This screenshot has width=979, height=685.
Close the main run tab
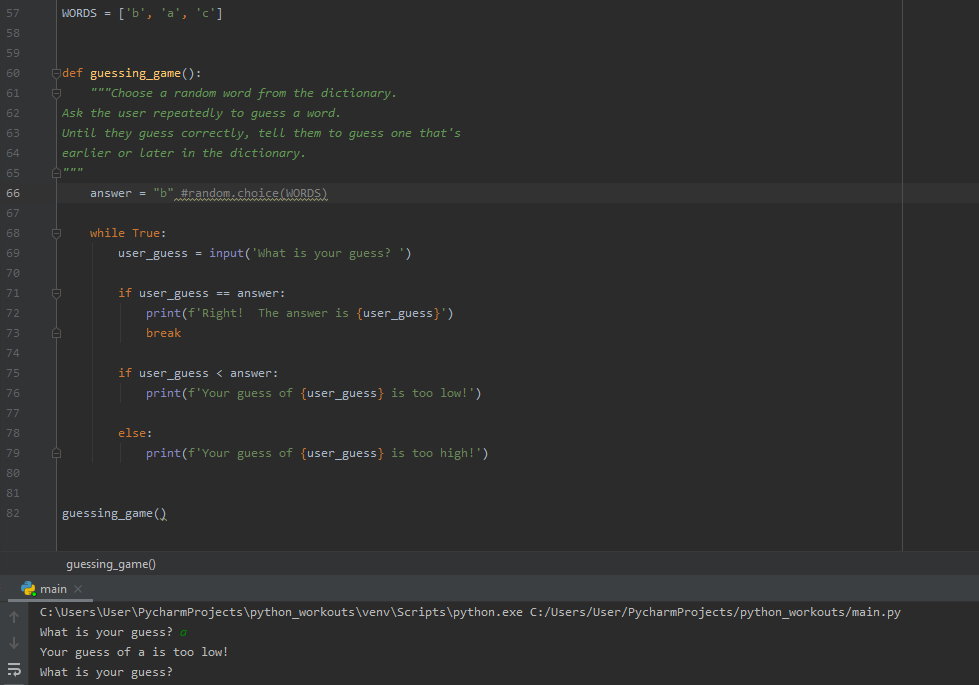[78, 589]
